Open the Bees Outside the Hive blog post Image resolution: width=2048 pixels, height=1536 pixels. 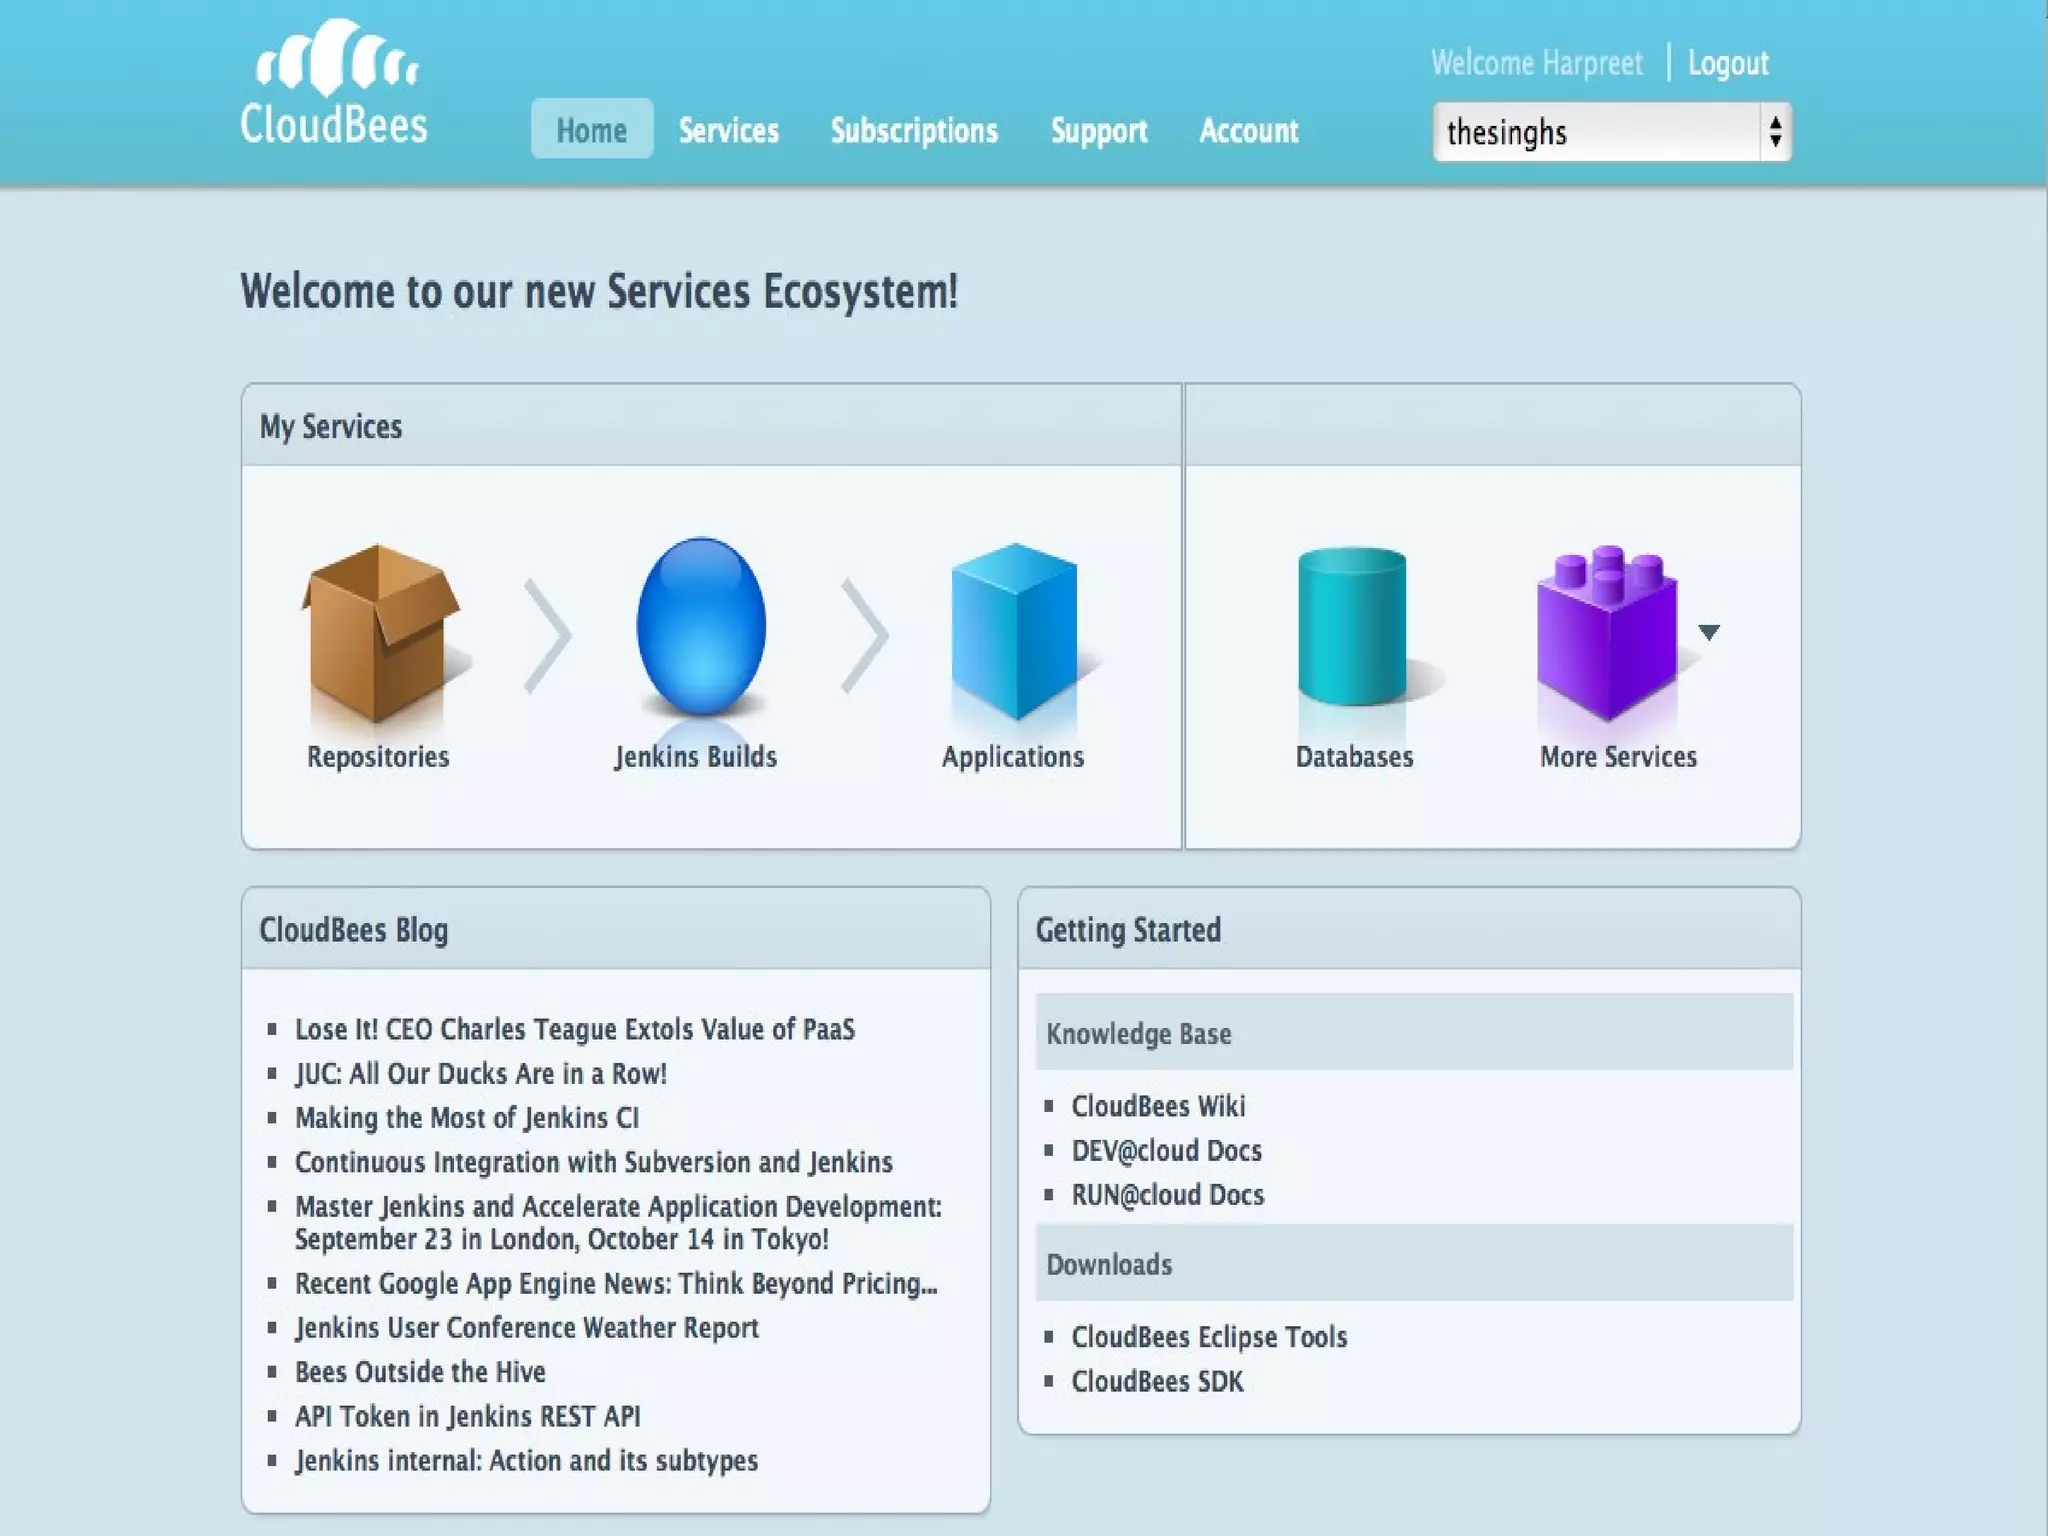point(420,1372)
